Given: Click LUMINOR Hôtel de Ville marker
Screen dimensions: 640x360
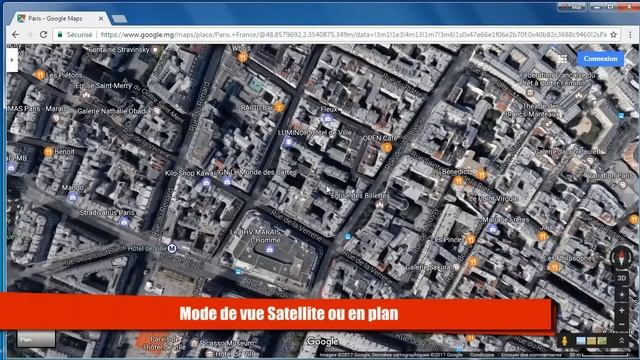Looking at the screenshot, I should pos(288,142).
